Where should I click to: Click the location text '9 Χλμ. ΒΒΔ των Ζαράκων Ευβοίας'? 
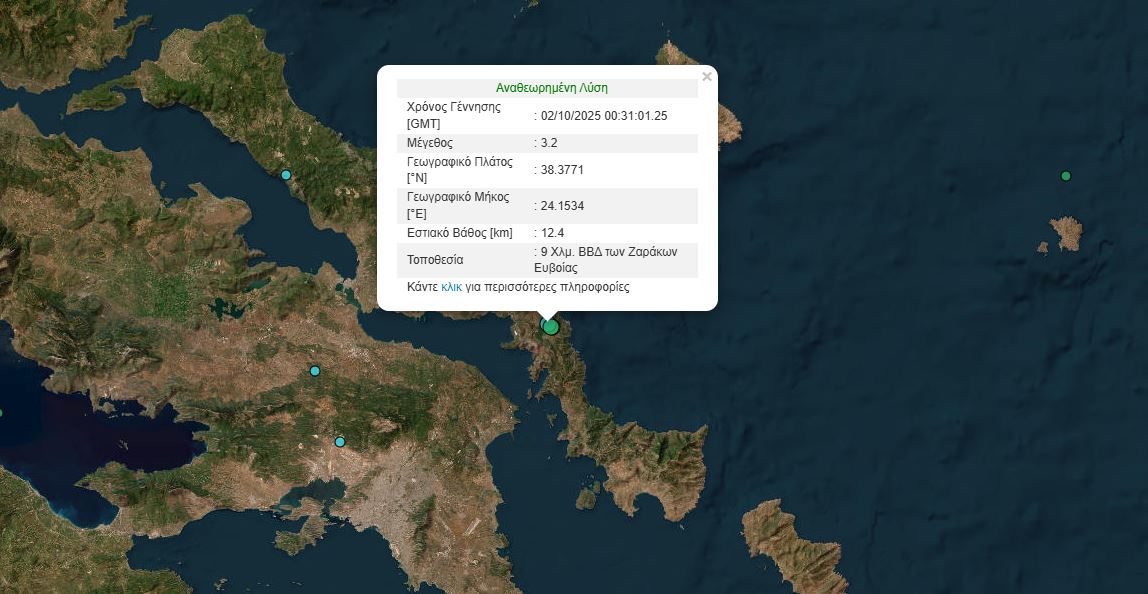coord(608,260)
